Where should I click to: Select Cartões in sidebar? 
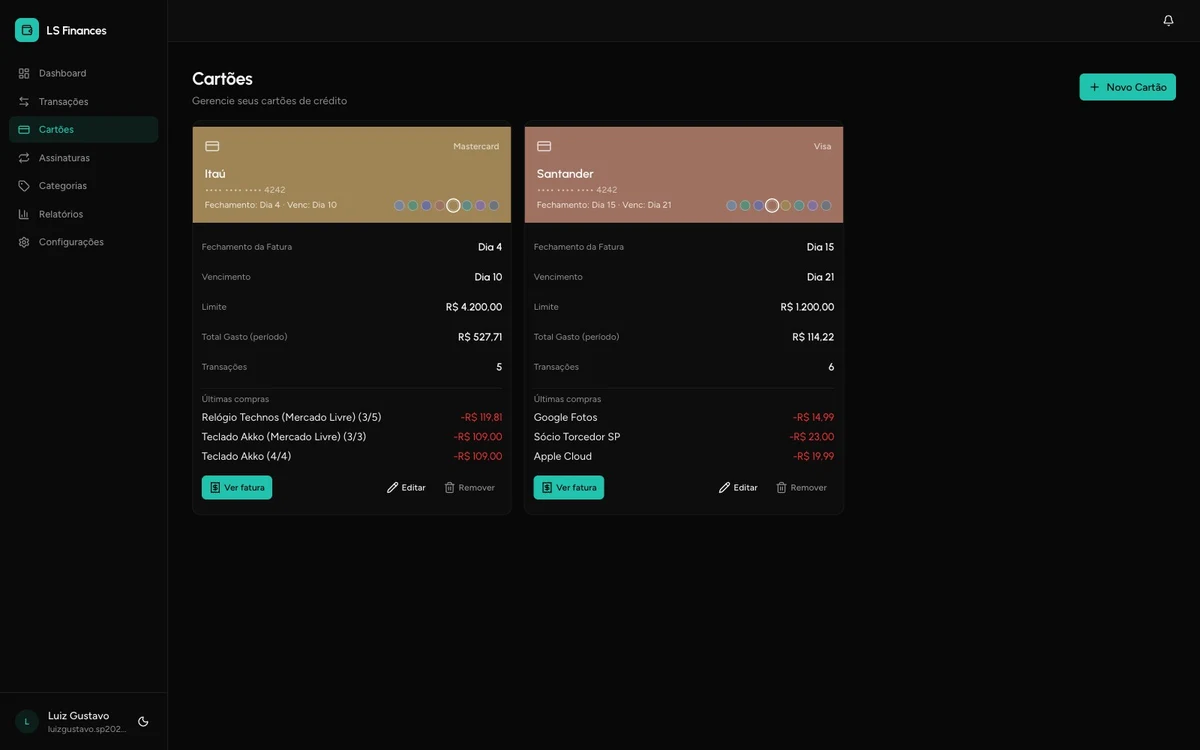pos(84,129)
